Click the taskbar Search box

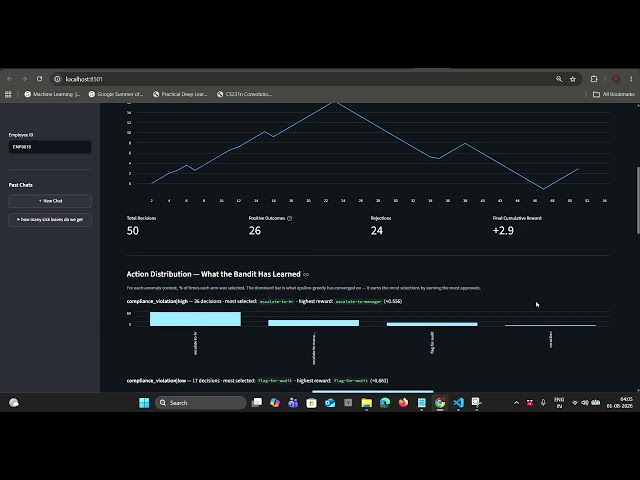(200, 403)
